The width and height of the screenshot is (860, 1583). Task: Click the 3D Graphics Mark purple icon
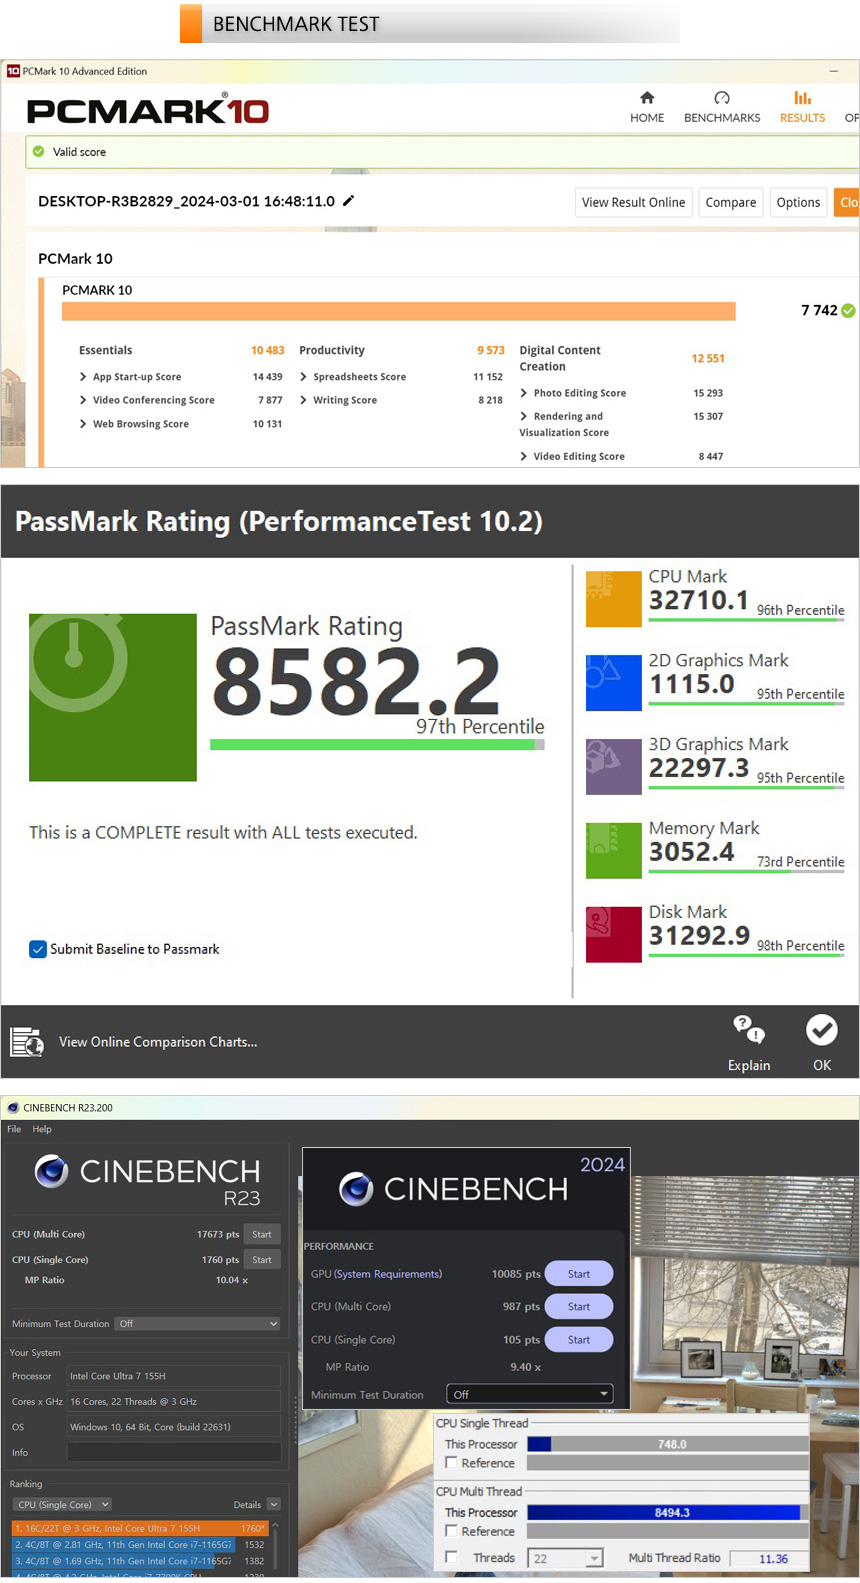(613, 767)
